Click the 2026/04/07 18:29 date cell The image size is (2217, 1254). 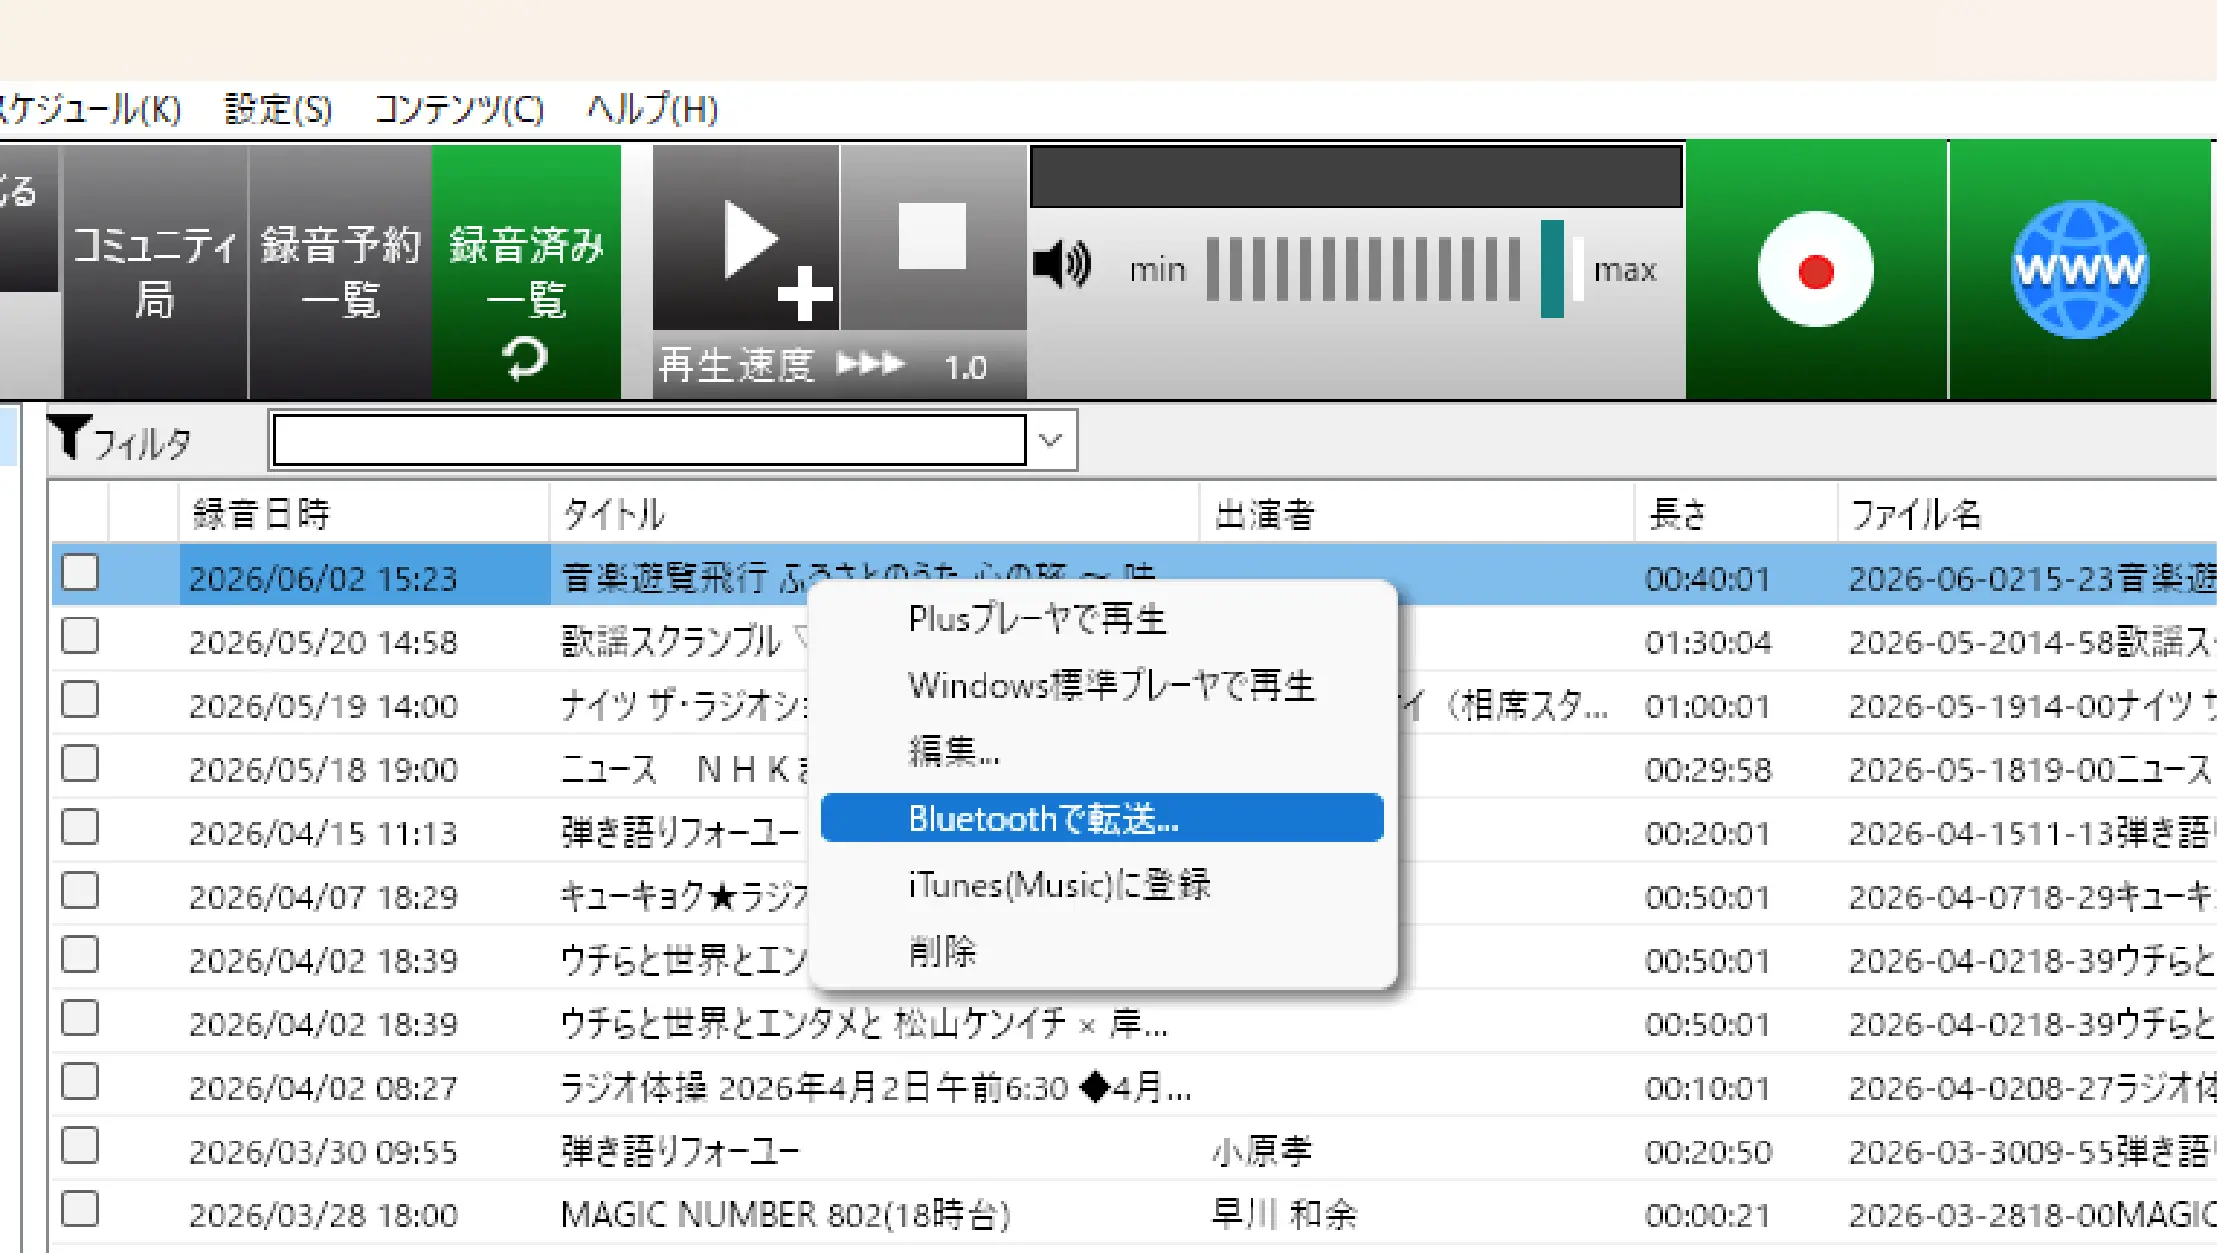click(323, 897)
